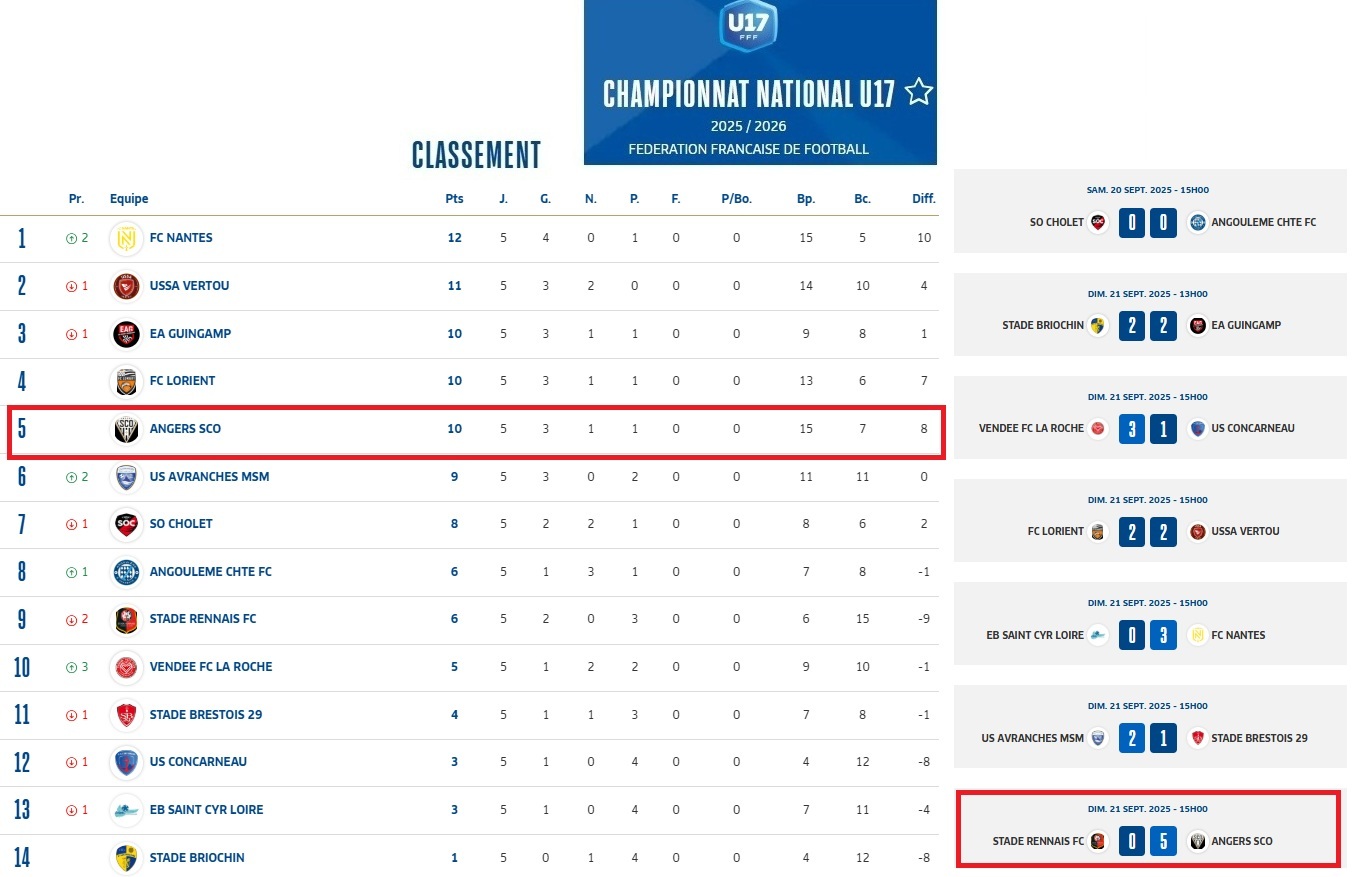
Task: Open the FC Lorient team link
Action: pos(182,381)
